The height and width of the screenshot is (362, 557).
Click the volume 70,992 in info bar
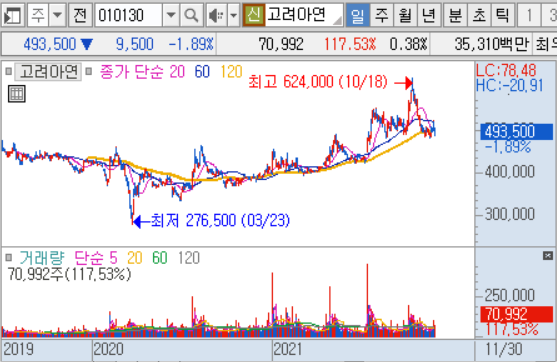281,44
